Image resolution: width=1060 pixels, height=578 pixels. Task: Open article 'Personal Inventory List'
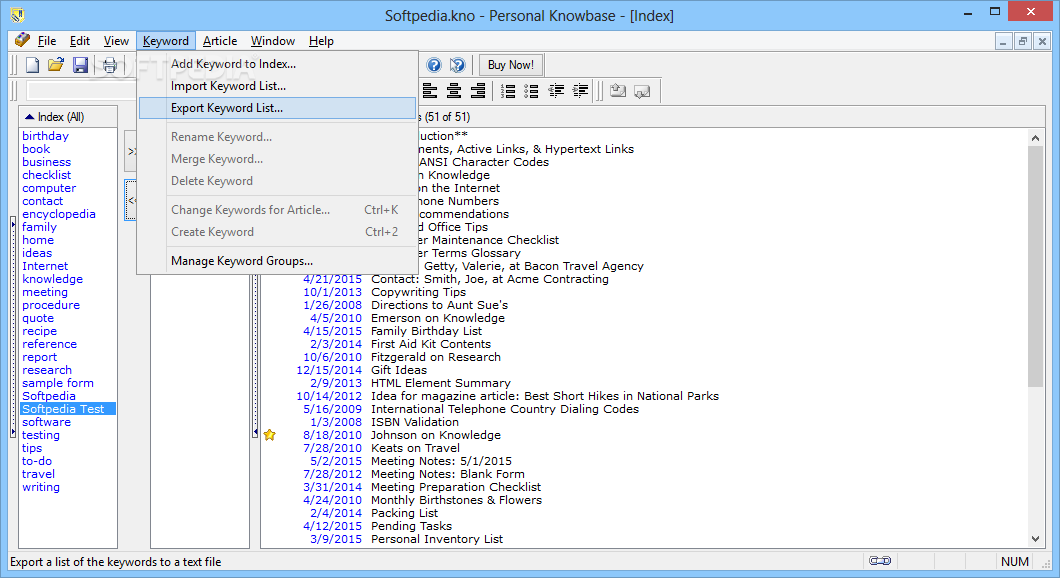(437, 539)
